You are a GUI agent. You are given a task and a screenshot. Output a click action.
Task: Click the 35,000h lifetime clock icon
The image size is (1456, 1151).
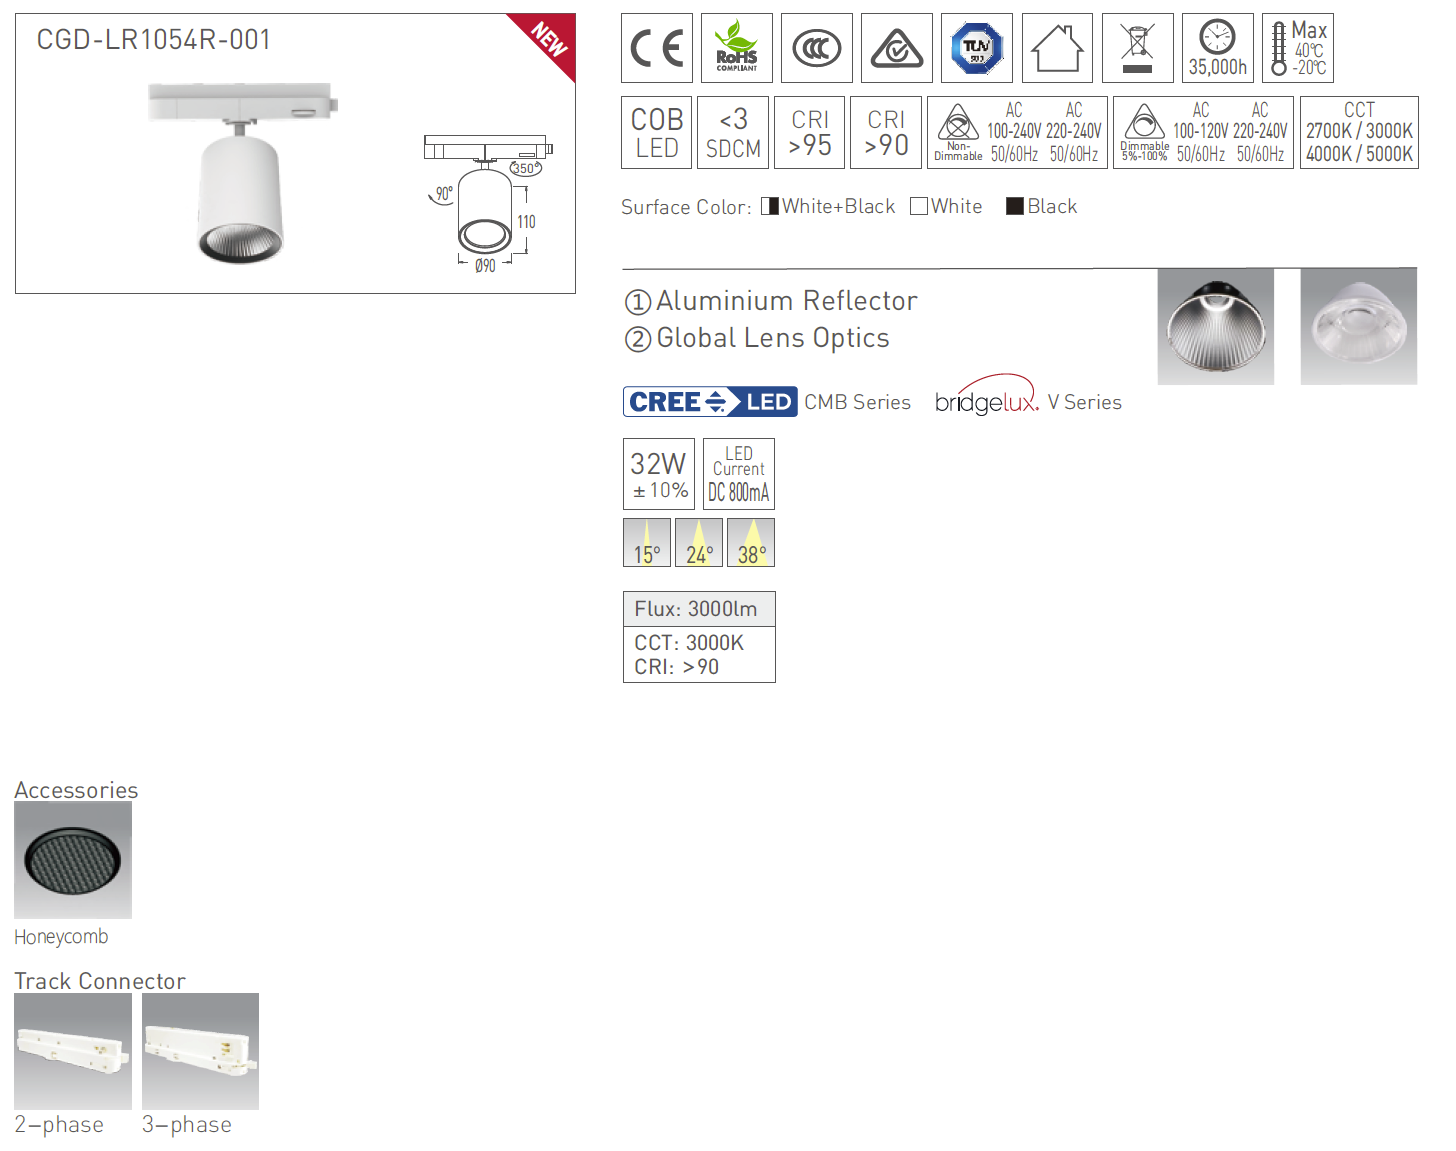pos(1218,48)
